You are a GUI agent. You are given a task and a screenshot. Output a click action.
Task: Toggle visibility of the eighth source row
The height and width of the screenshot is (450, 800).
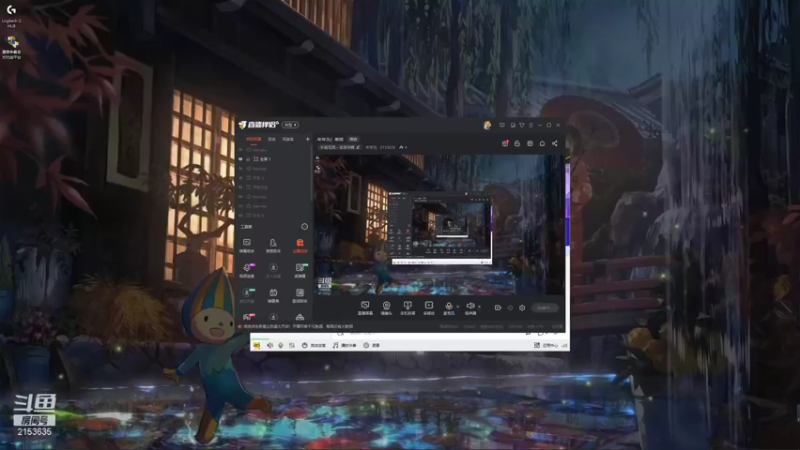(241, 215)
